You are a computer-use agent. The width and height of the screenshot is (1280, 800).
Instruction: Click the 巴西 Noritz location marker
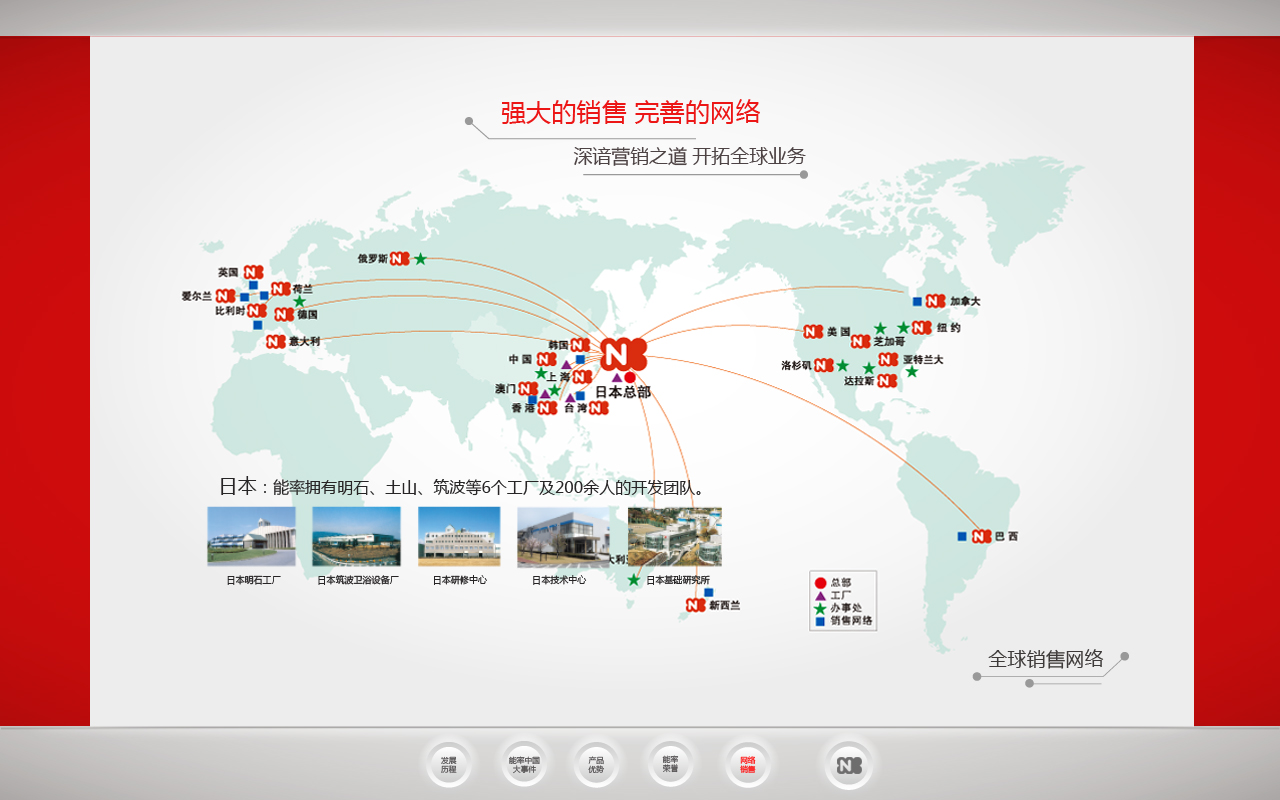pos(981,536)
